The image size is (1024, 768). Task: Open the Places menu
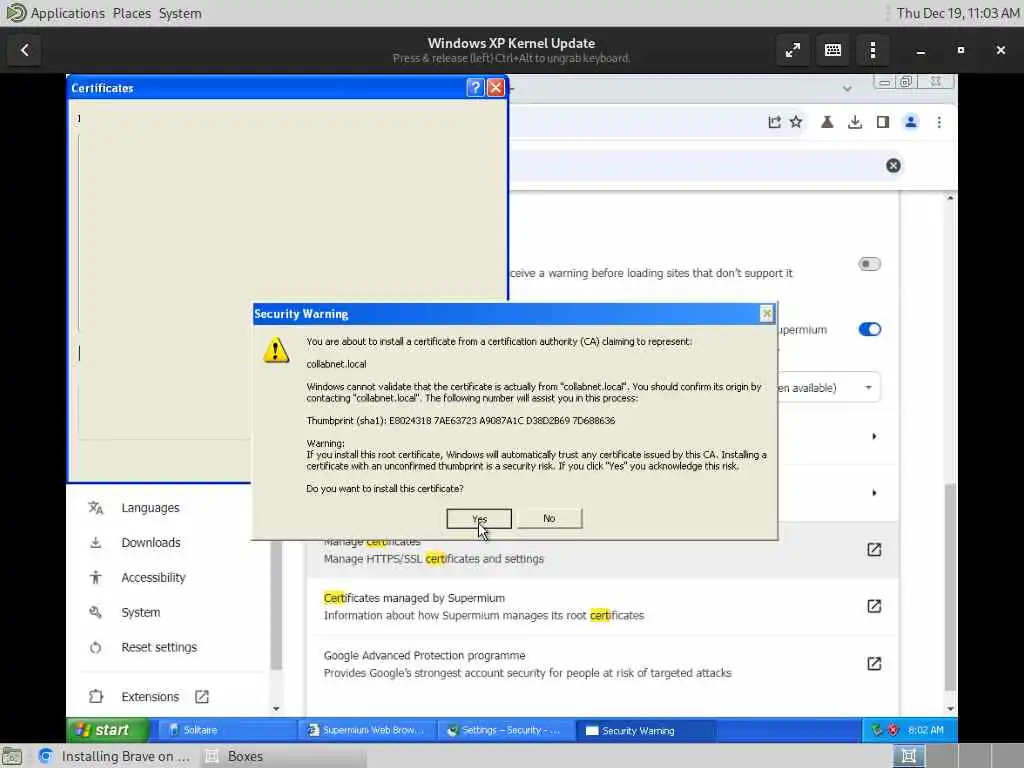click(x=131, y=13)
